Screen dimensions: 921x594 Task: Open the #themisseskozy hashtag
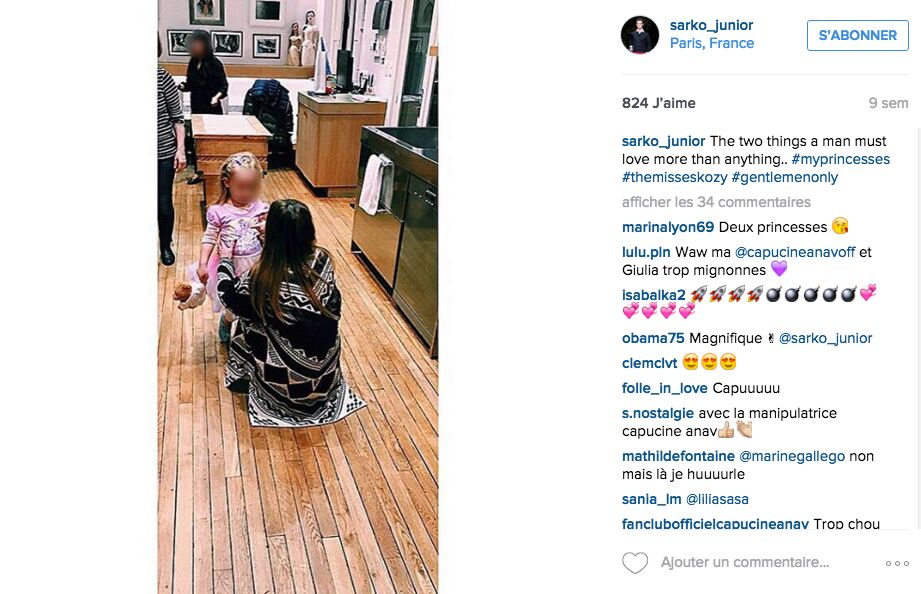point(674,177)
